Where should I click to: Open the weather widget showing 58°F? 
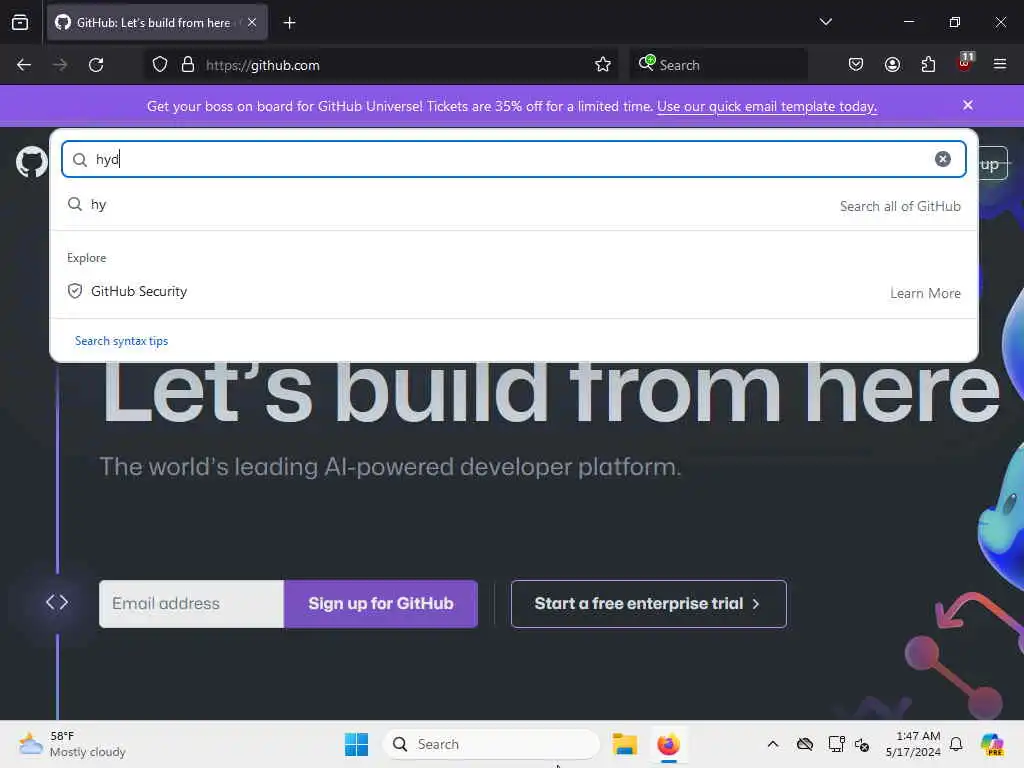[x=72, y=744]
